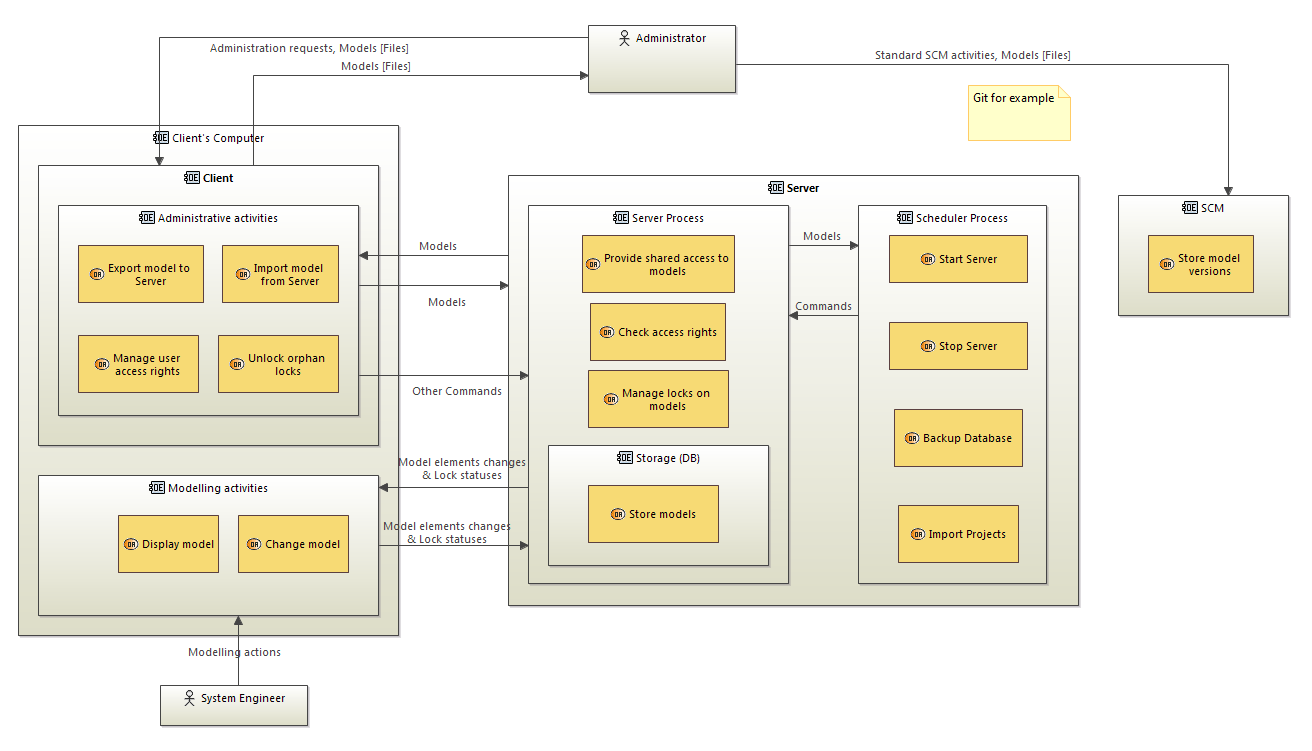Select the Store model versions function
This screenshot has width=1312, height=751.
coord(1200,264)
